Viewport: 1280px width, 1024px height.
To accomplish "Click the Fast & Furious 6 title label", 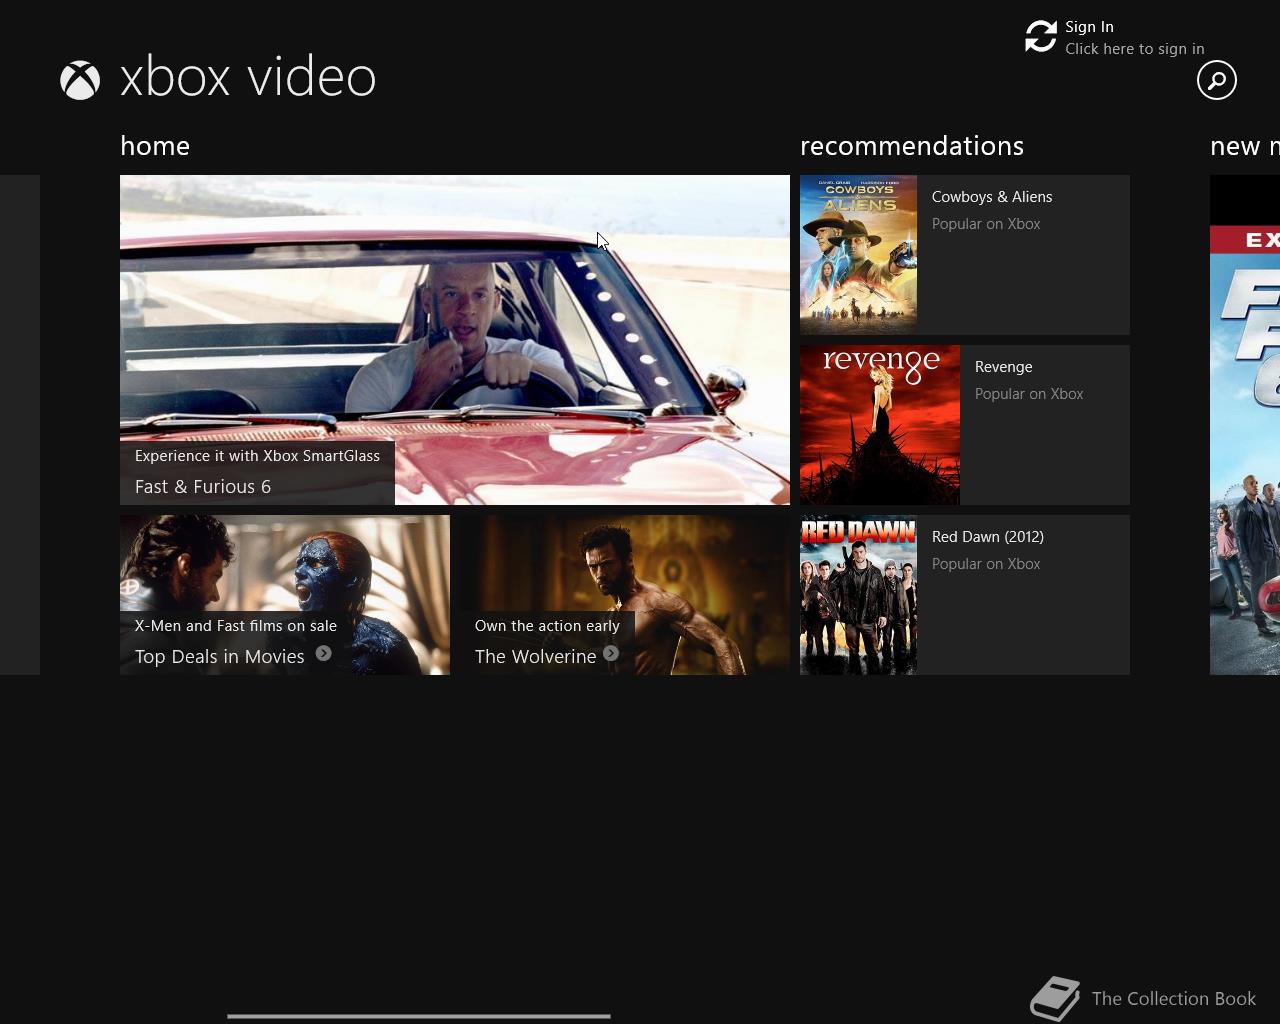I will point(203,487).
